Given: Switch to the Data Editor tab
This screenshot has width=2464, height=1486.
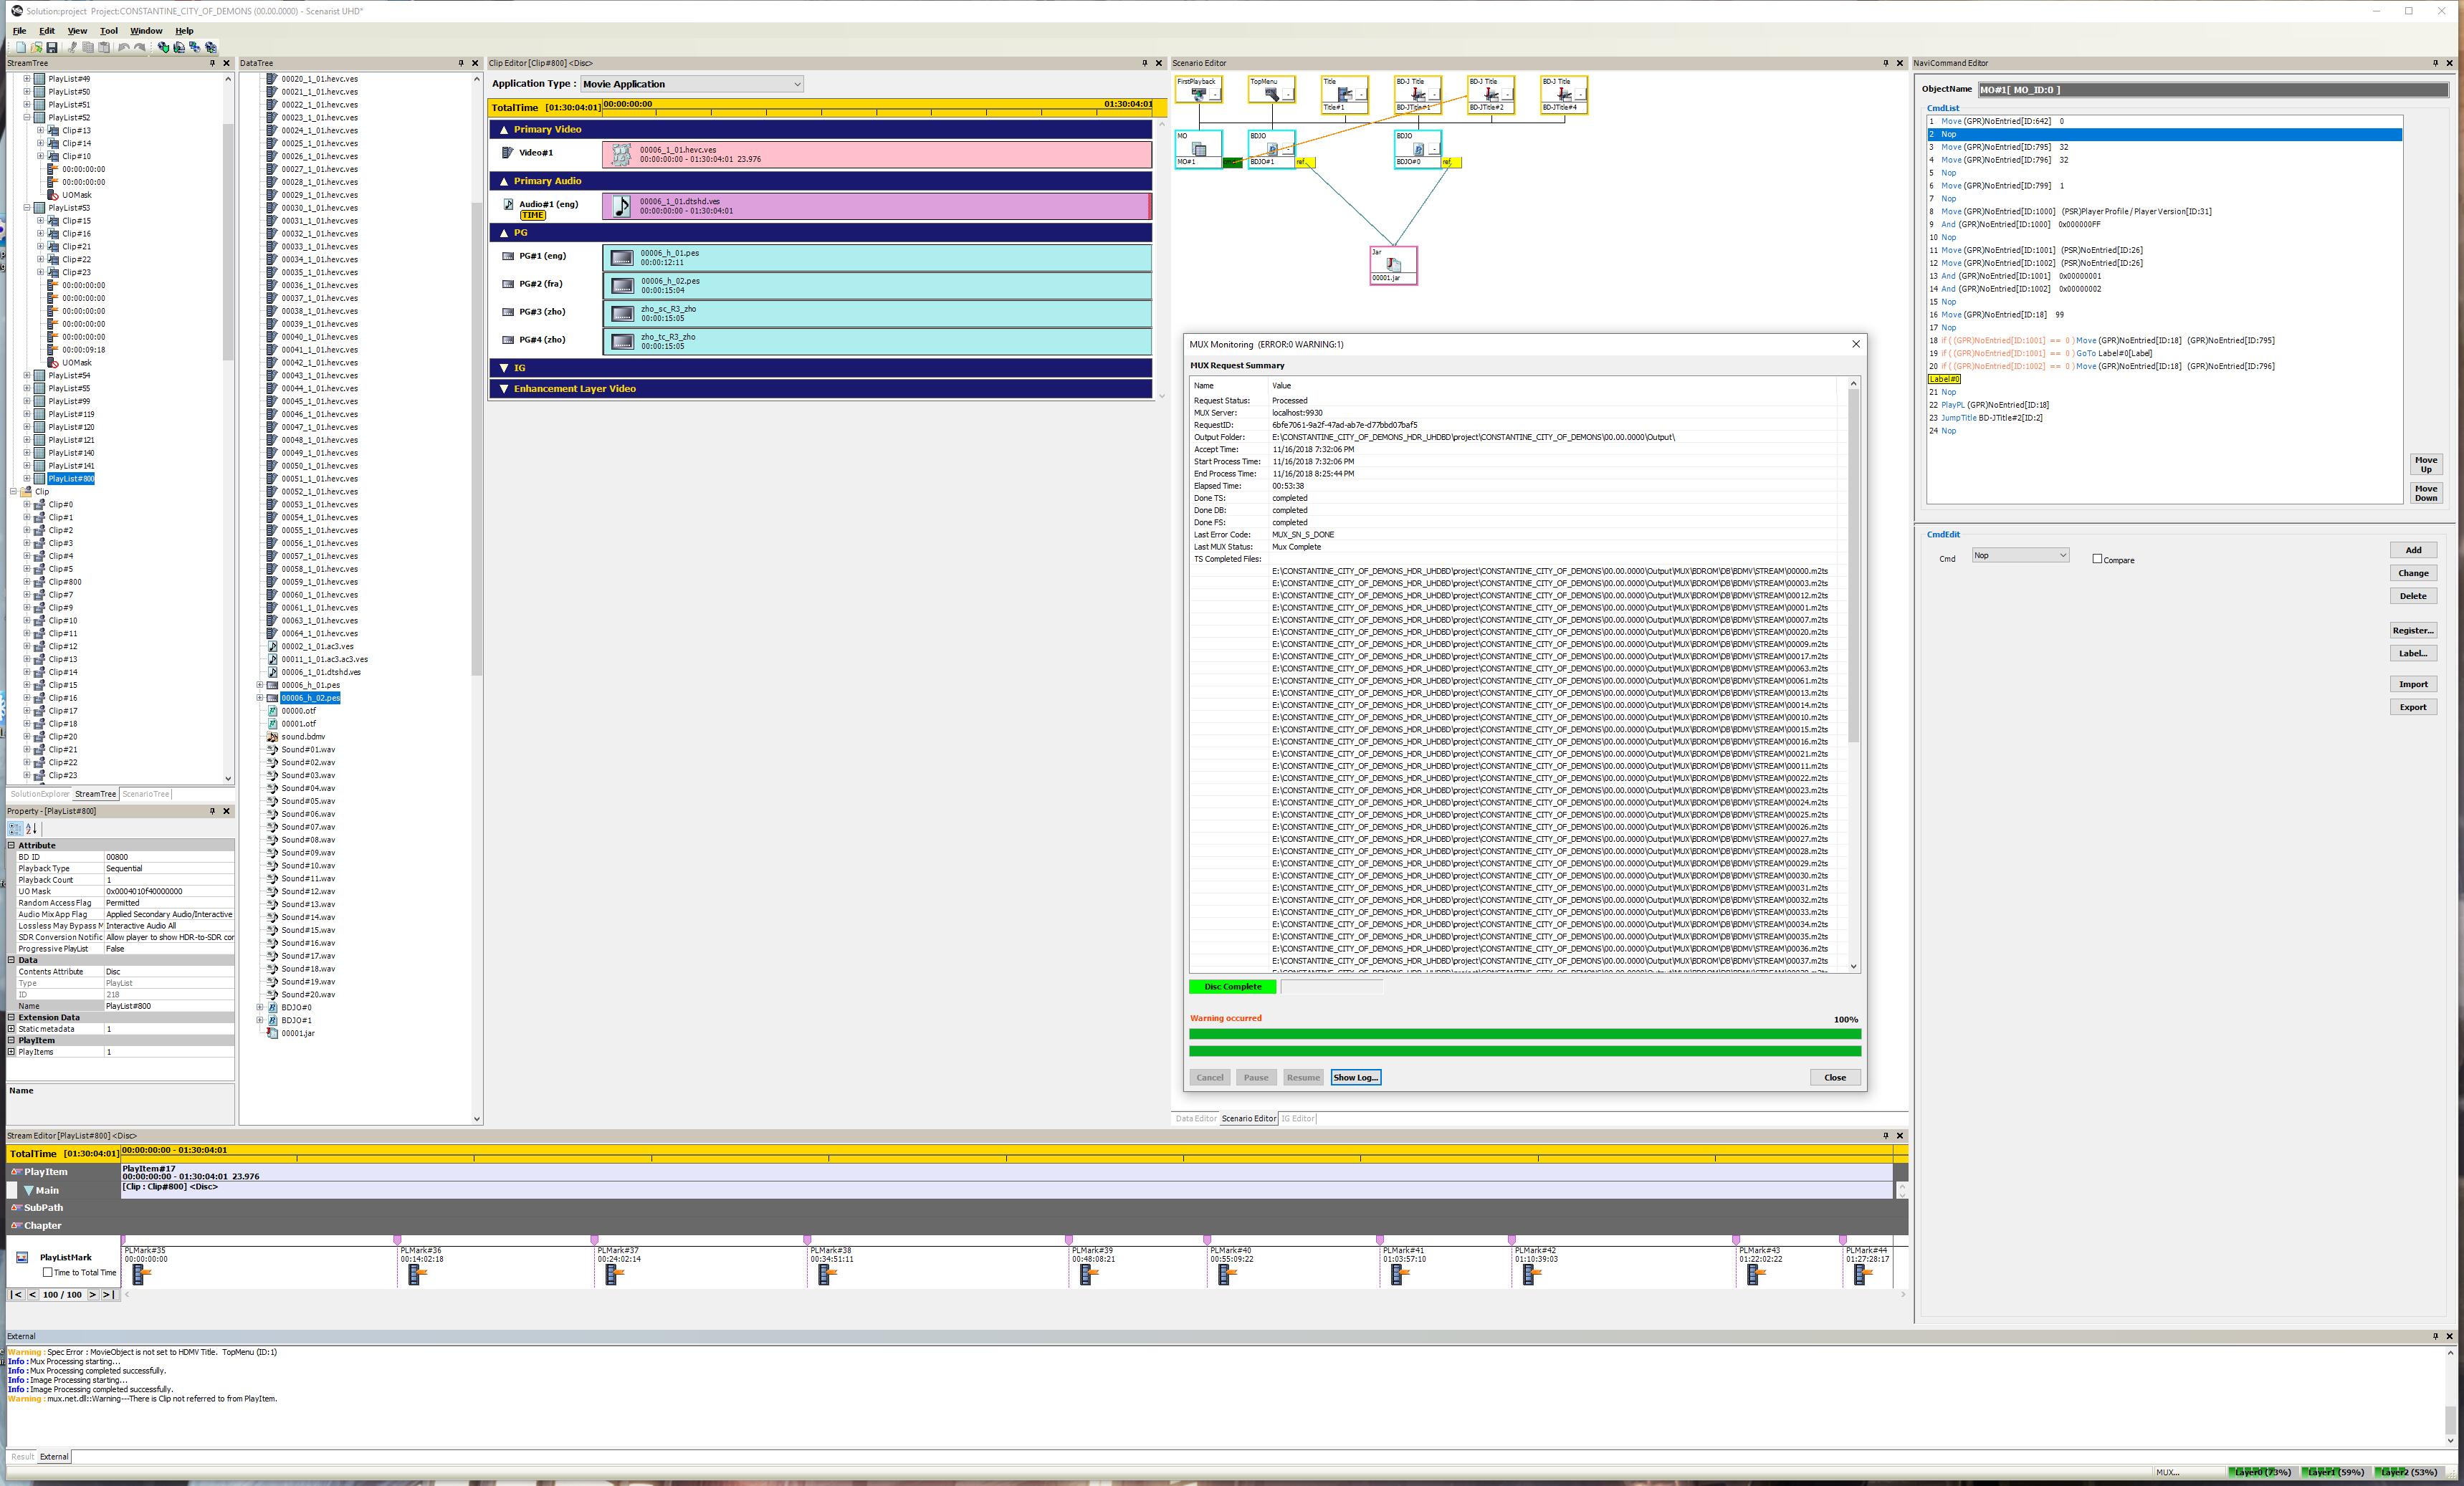Looking at the screenshot, I should pyautogui.click(x=1196, y=1118).
